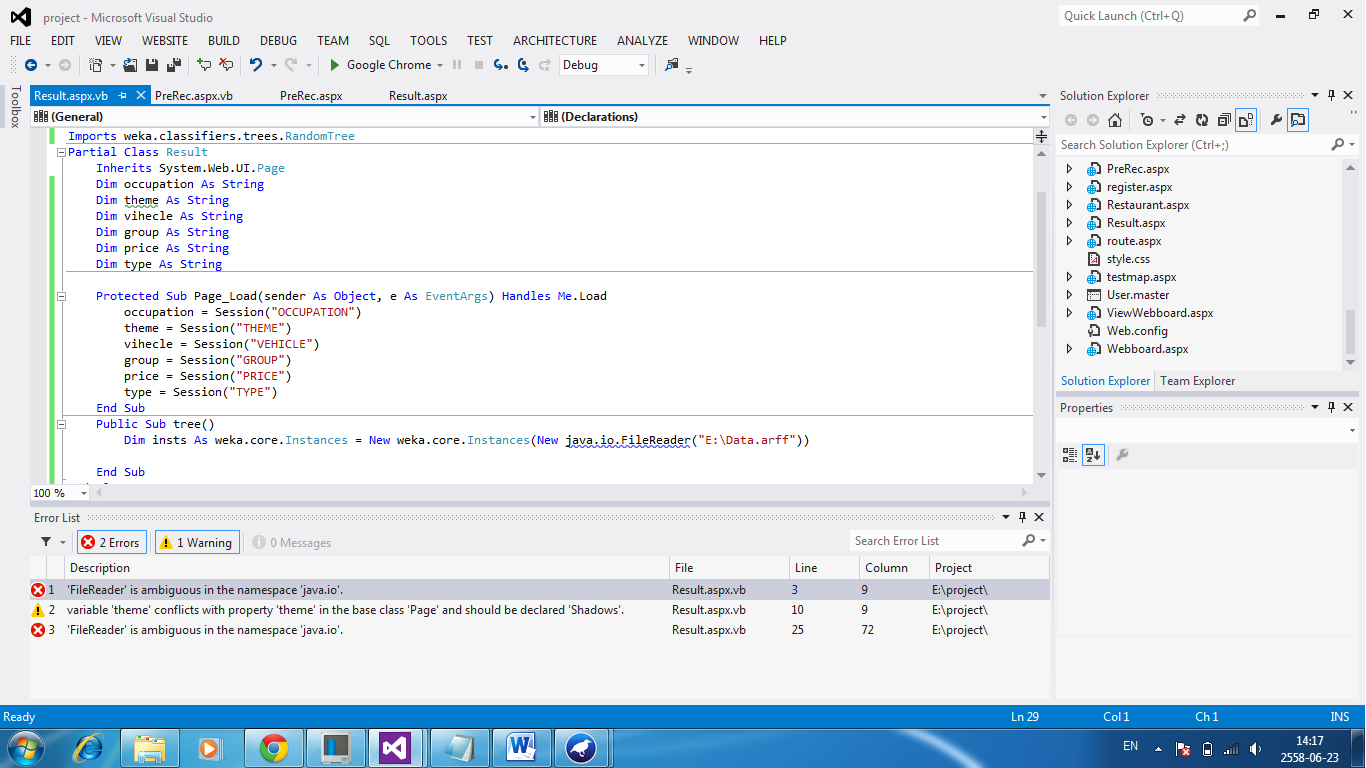Pin the Solution Explorer panel
Screen dimensions: 1366x768
click(x=1331, y=96)
